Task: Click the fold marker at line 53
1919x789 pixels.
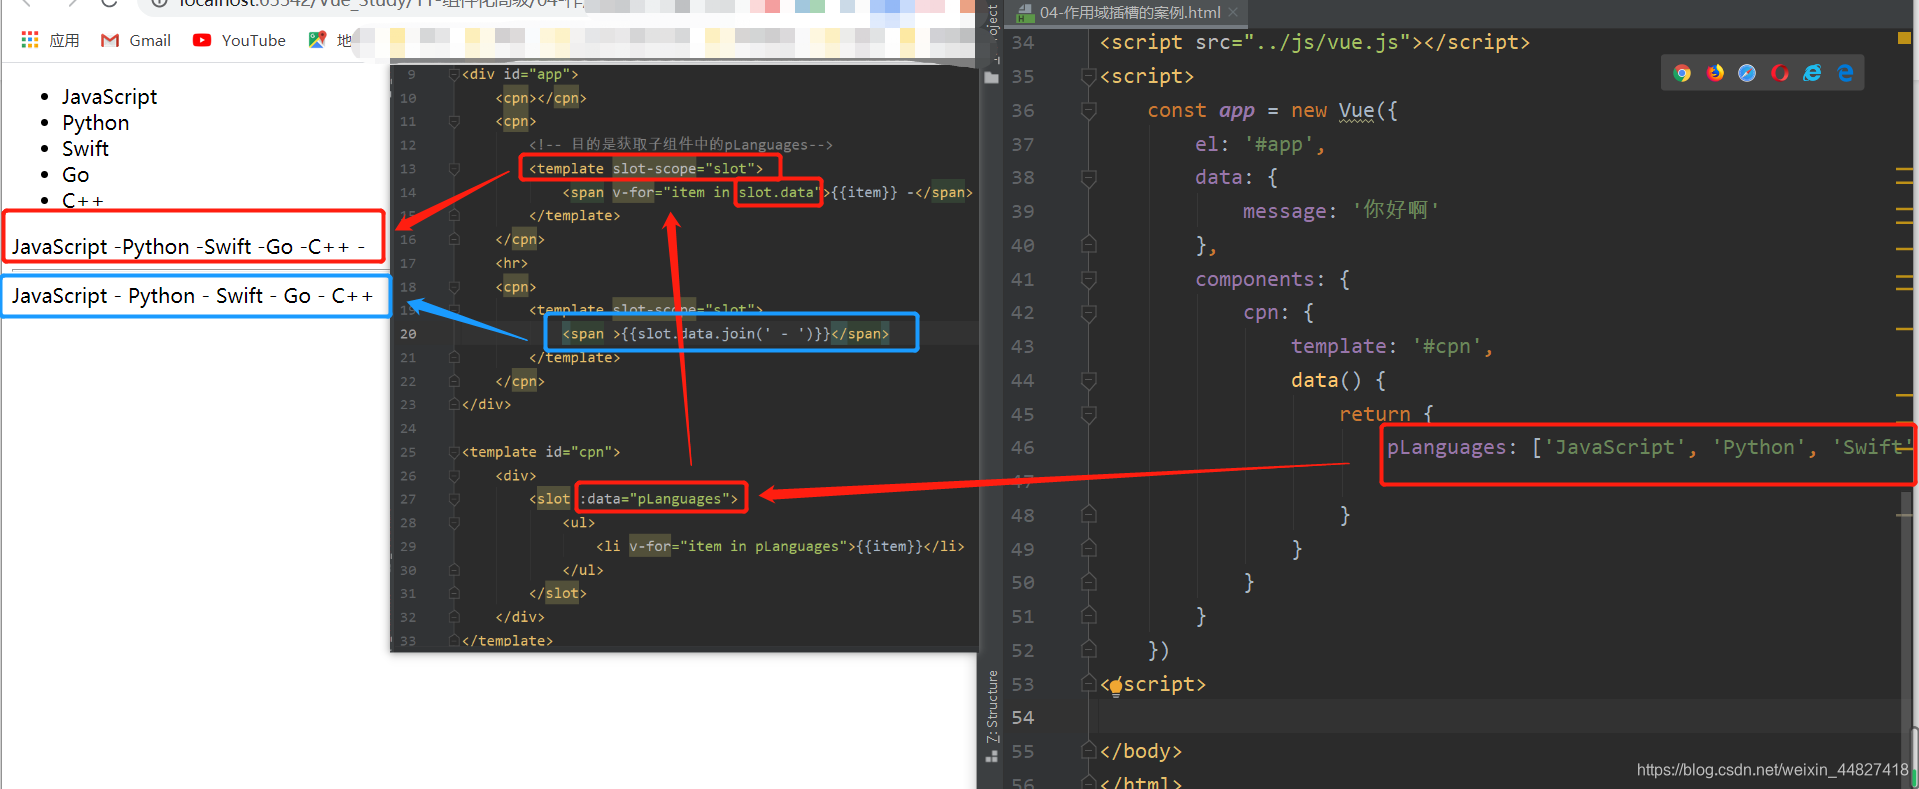Action: tap(1089, 684)
